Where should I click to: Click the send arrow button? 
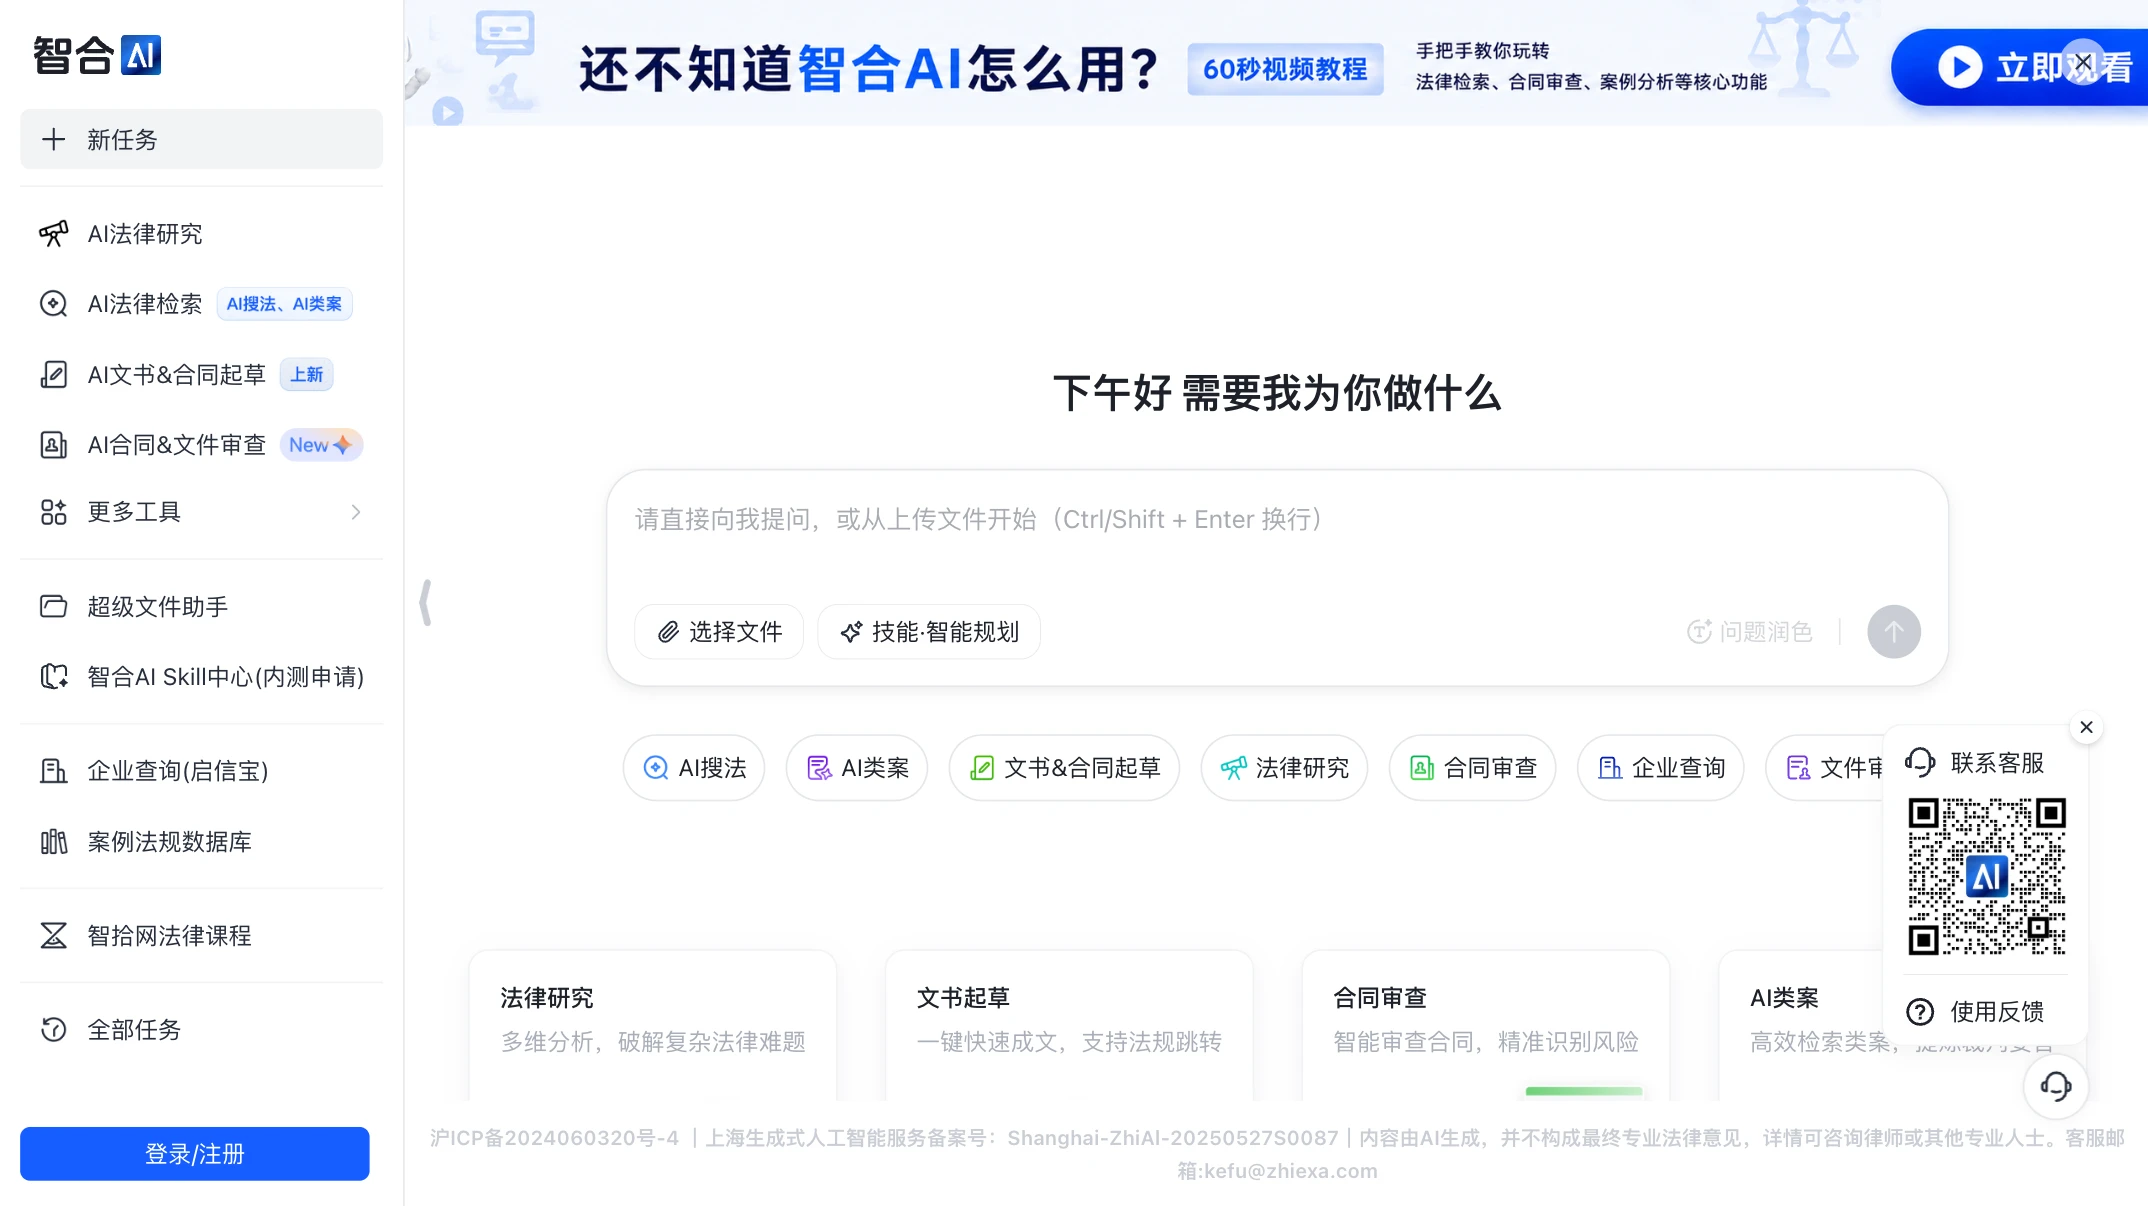(1894, 632)
